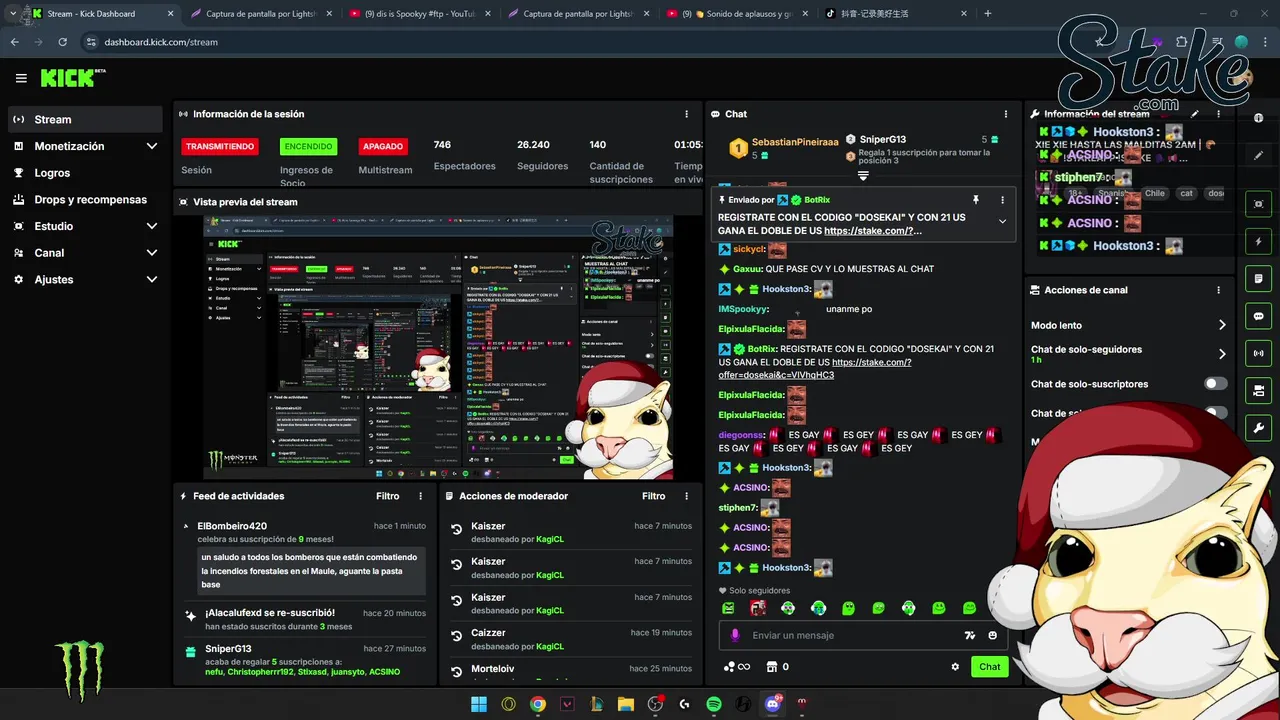Open Acciones de canal three-dot menu

tap(1218, 290)
